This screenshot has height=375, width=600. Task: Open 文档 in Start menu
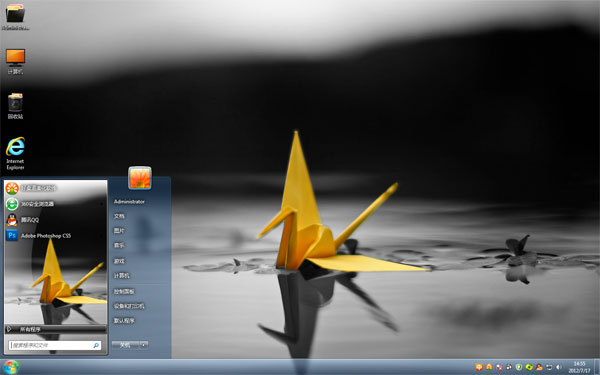119,216
